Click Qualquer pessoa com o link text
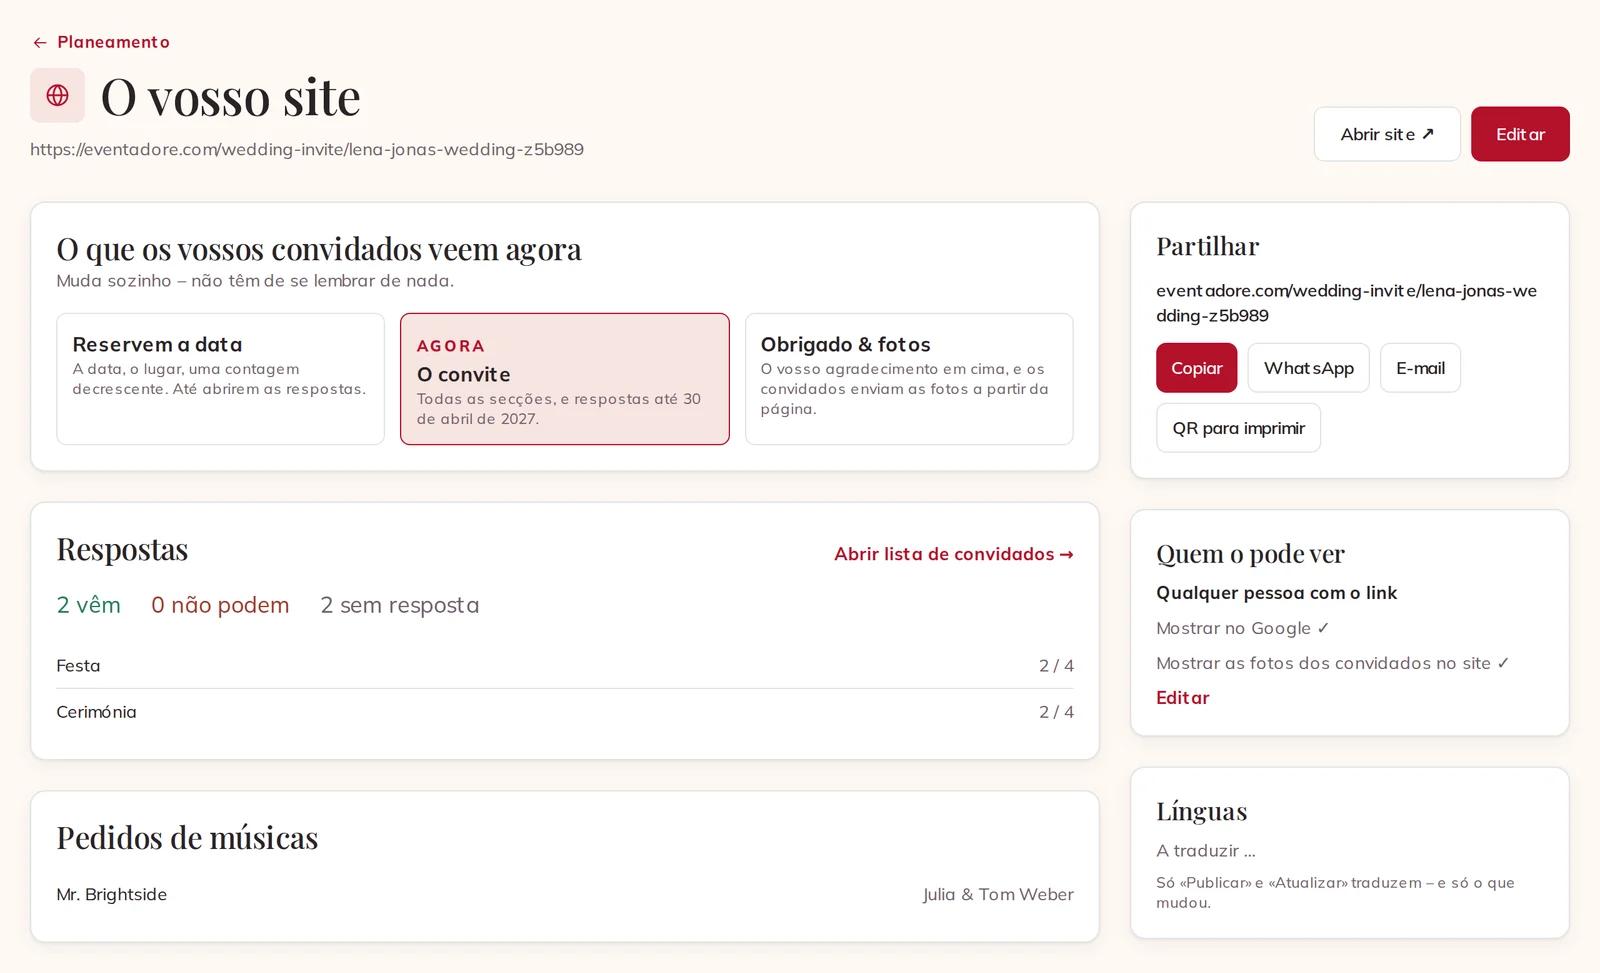The width and height of the screenshot is (1600, 973). 1276,593
